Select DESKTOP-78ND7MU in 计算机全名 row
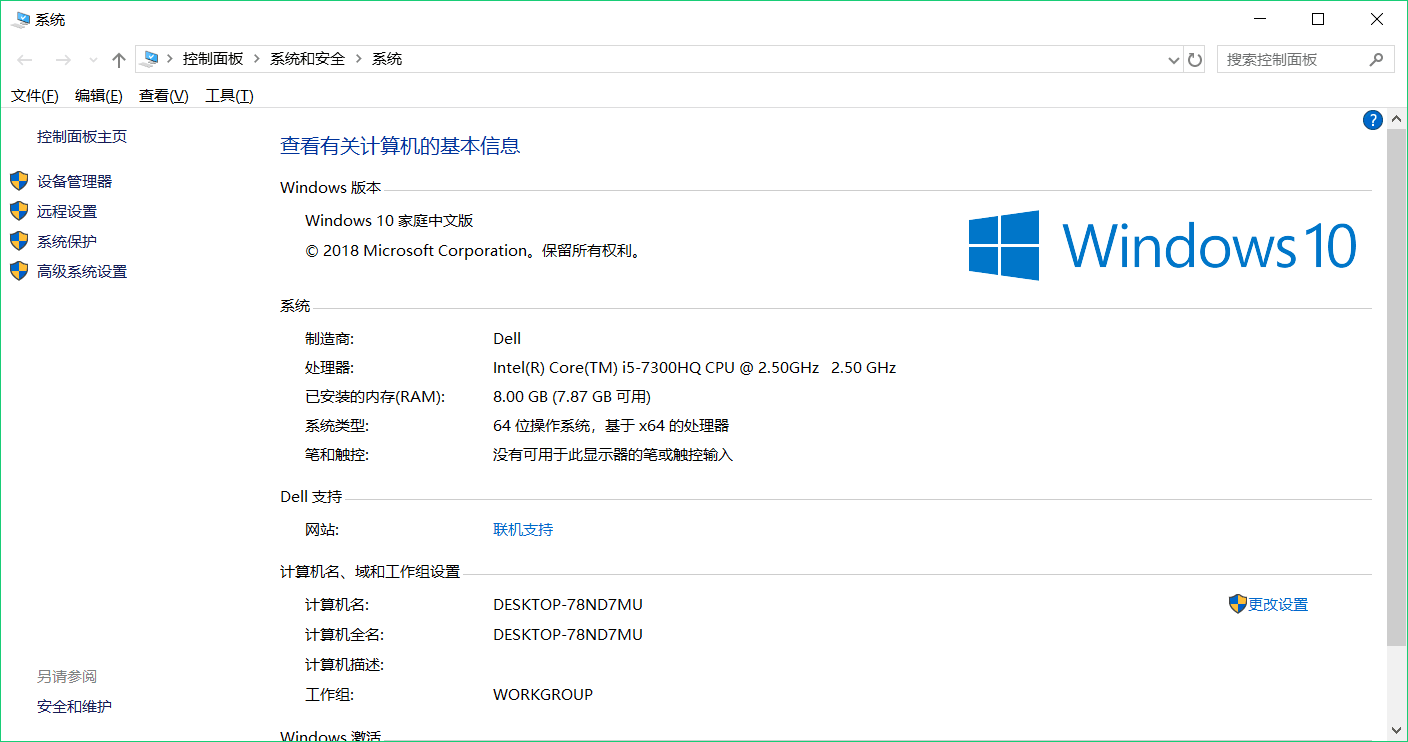 568,635
